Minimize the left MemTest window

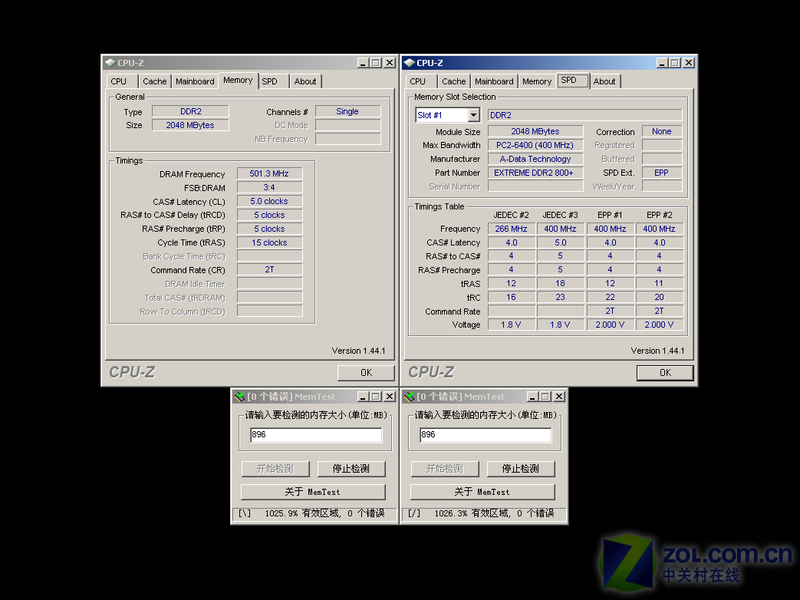coord(363,396)
